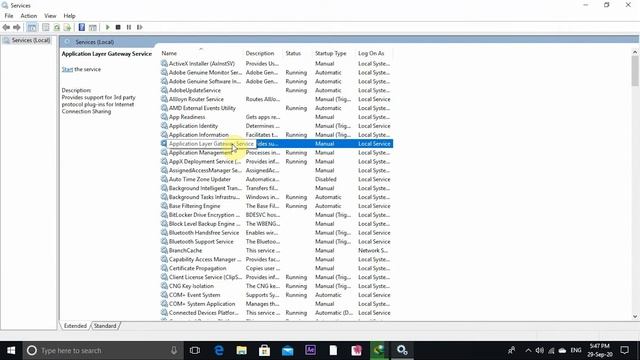Open Adobe After Effects from the taskbar
The image size is (640, 360).
[310, 351]
